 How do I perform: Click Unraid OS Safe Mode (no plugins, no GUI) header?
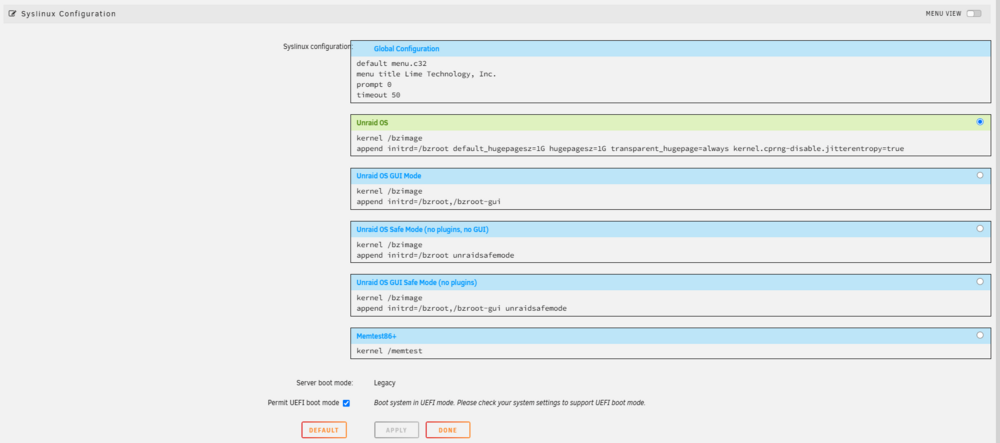pyautogui.click(x=671, y=229)
